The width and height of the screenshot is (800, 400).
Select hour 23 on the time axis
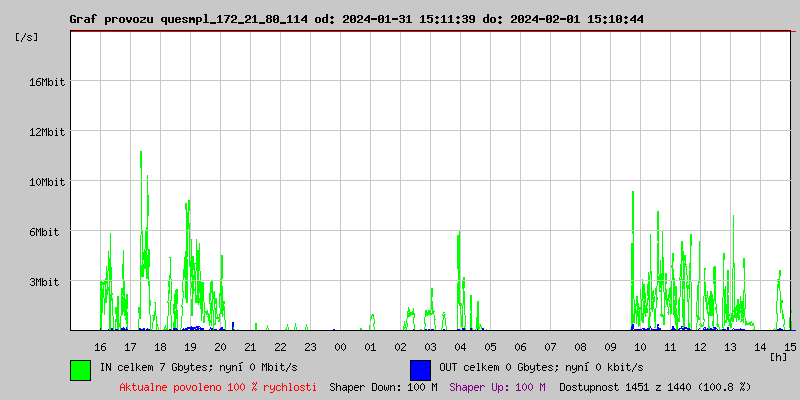(x=310, y=346)
